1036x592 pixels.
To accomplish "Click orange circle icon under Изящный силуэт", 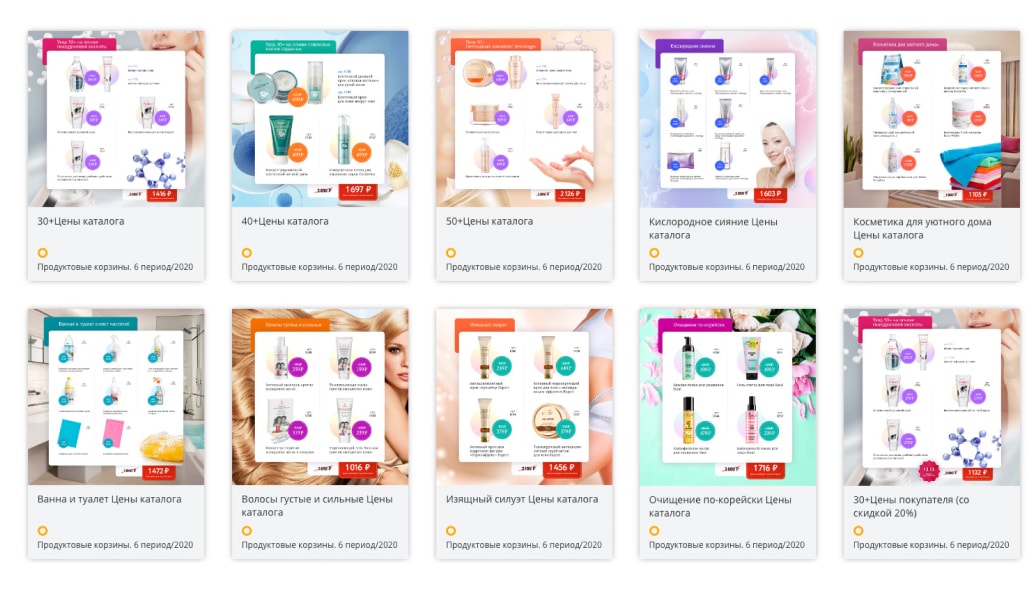I will (451, 531).
